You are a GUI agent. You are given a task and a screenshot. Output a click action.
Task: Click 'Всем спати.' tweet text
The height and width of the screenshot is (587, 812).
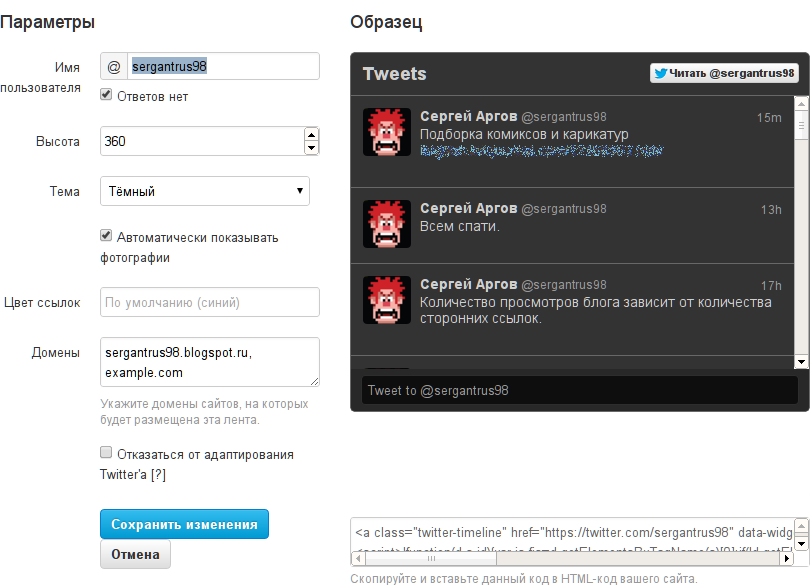[460, 226]
